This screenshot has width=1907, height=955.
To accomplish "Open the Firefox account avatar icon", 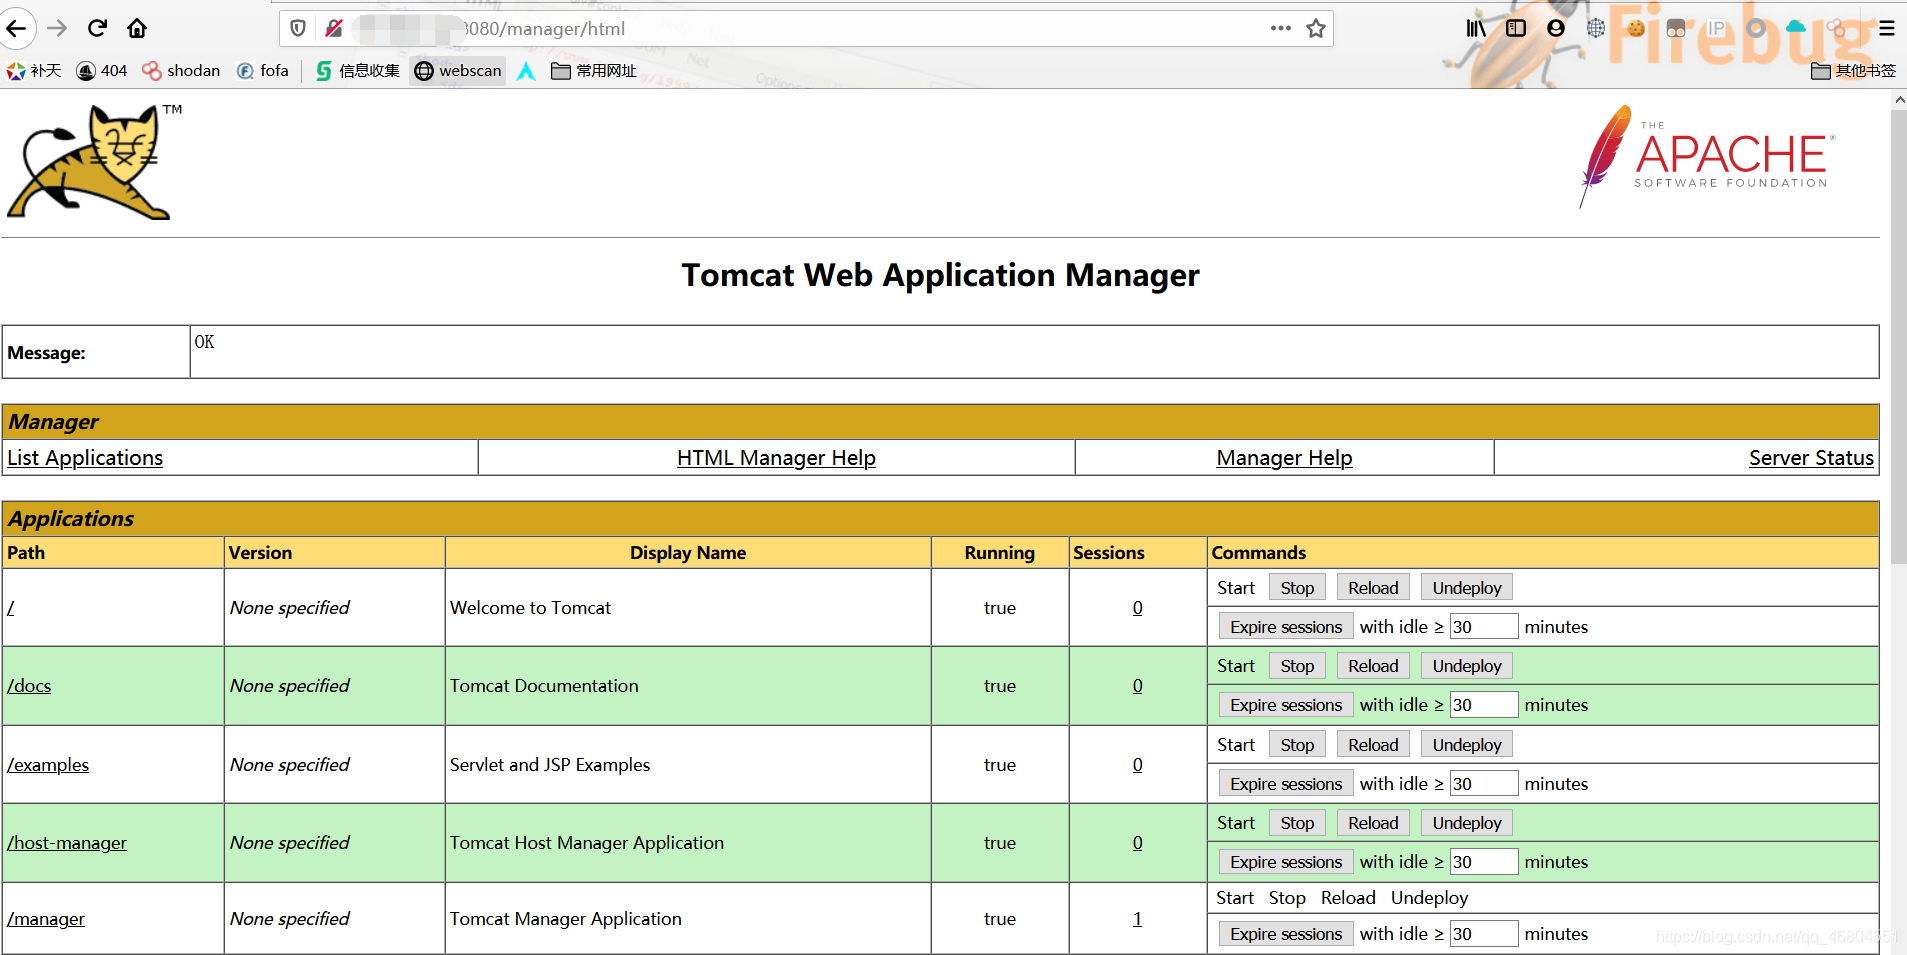I will 1556,28.
